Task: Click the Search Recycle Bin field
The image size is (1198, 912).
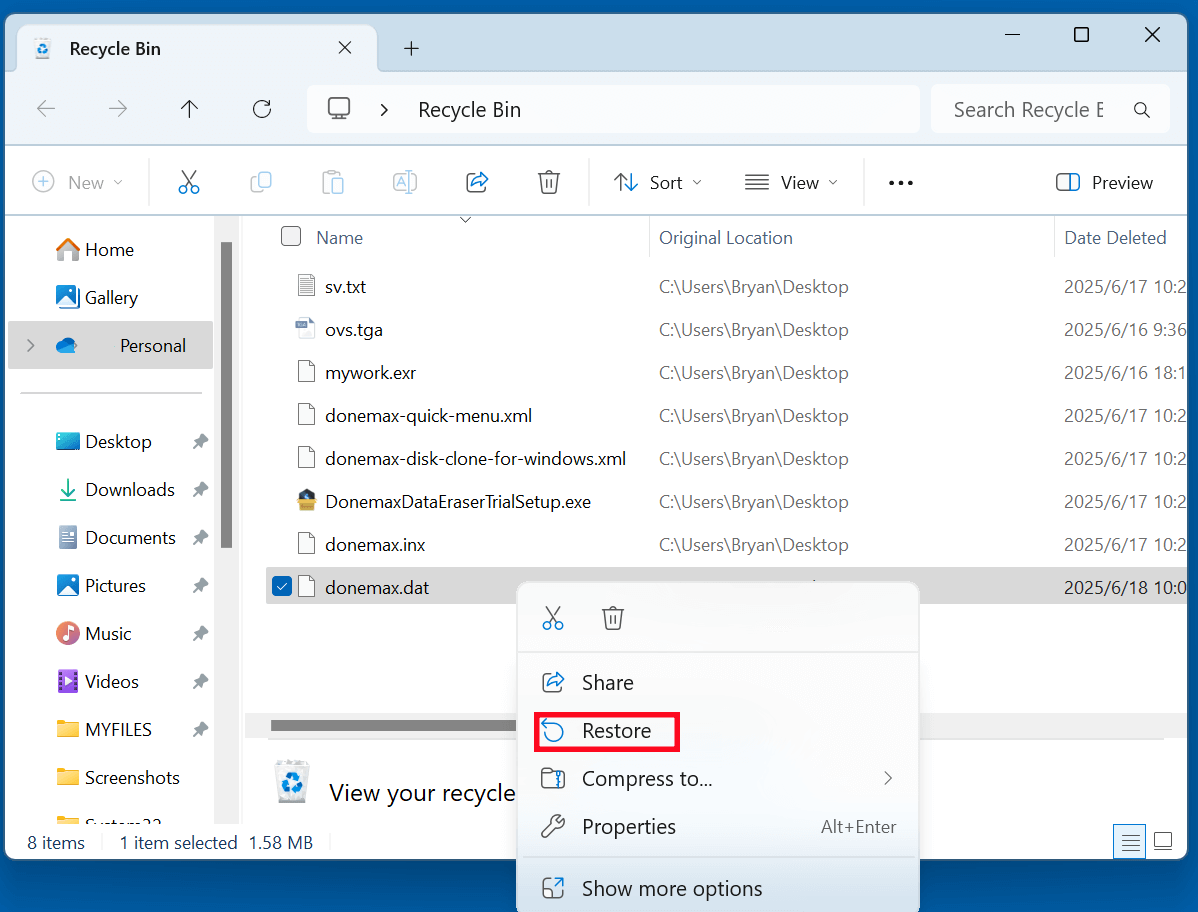Action: point(1028,109)
